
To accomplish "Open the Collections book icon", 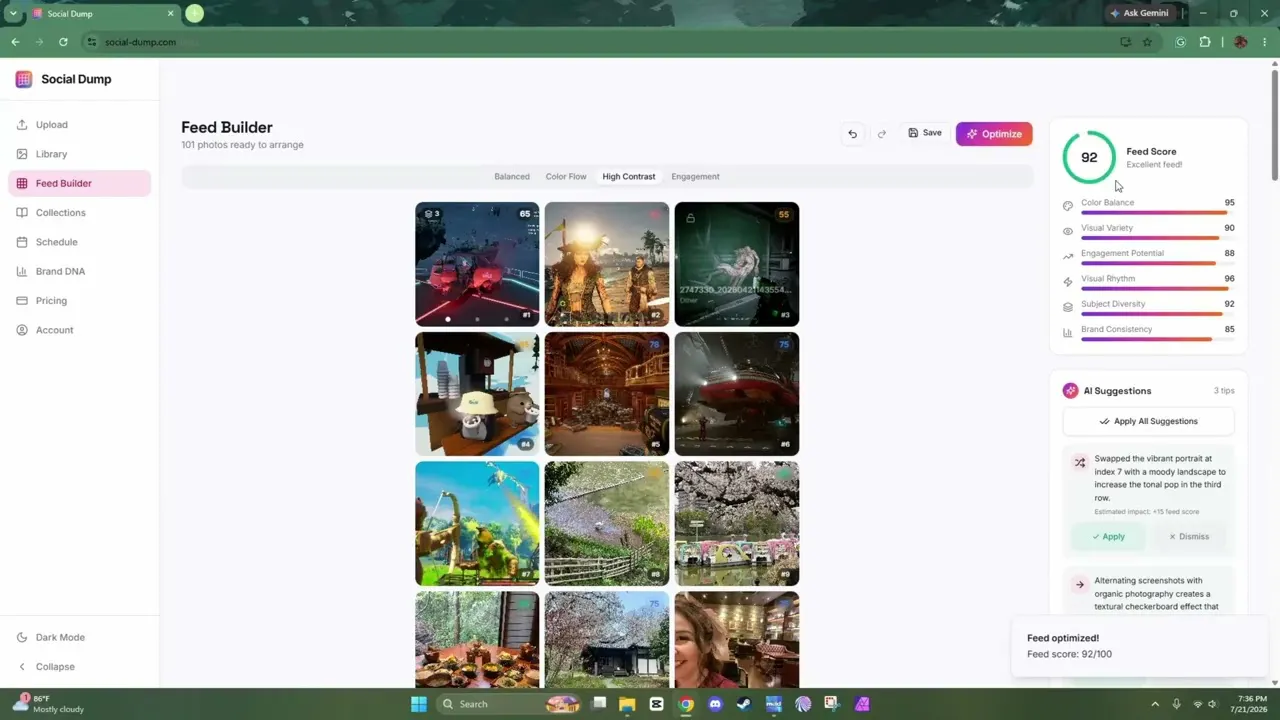I will (x=22, y=213).
